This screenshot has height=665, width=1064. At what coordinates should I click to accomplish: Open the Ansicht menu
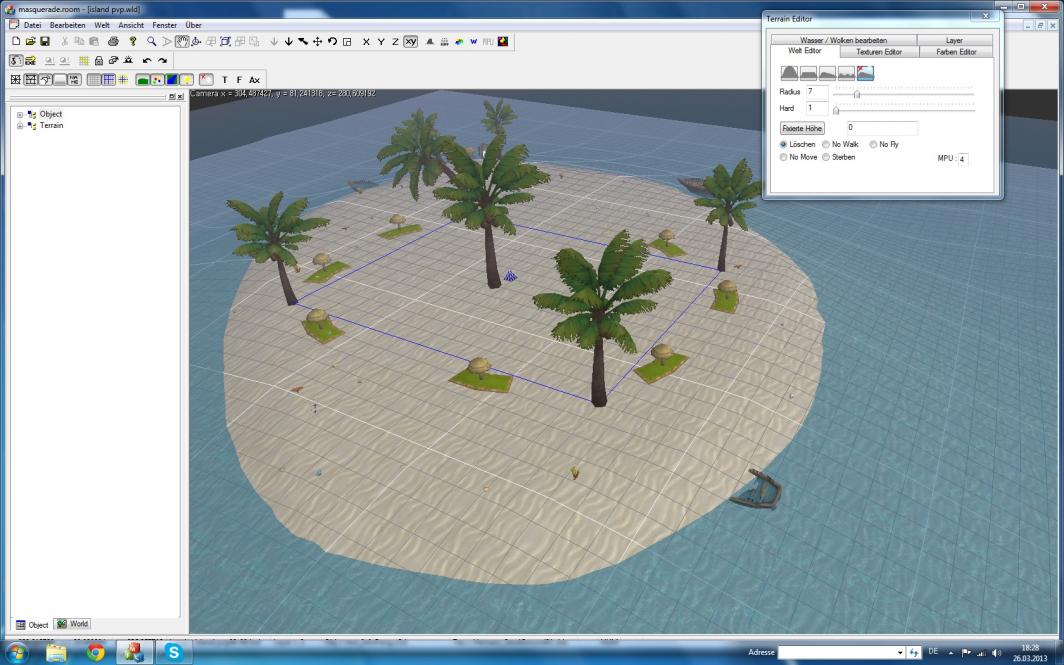131,25
